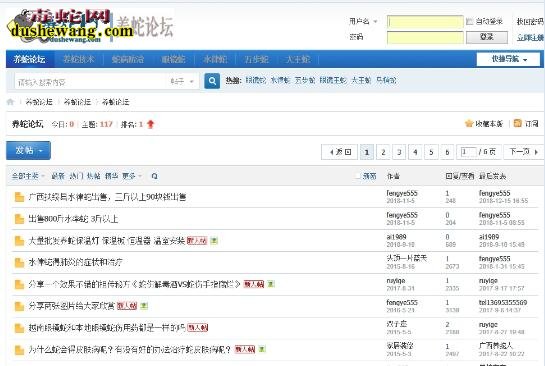Click the red up arrow beside 排名
The height and width of the screenshot is (366, 545).
[x=151, y=124]
